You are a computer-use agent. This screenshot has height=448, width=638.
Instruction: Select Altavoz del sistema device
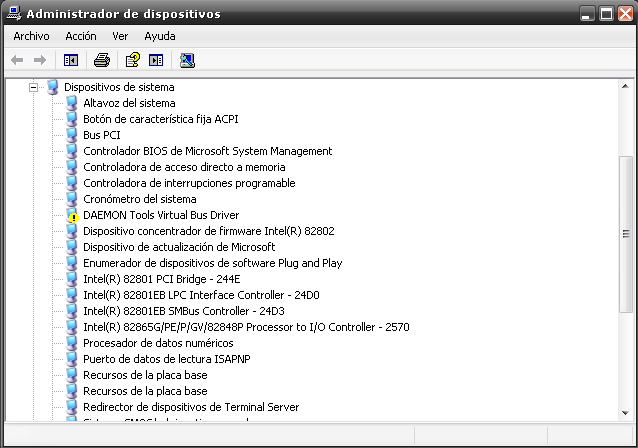tap(129, 103)
